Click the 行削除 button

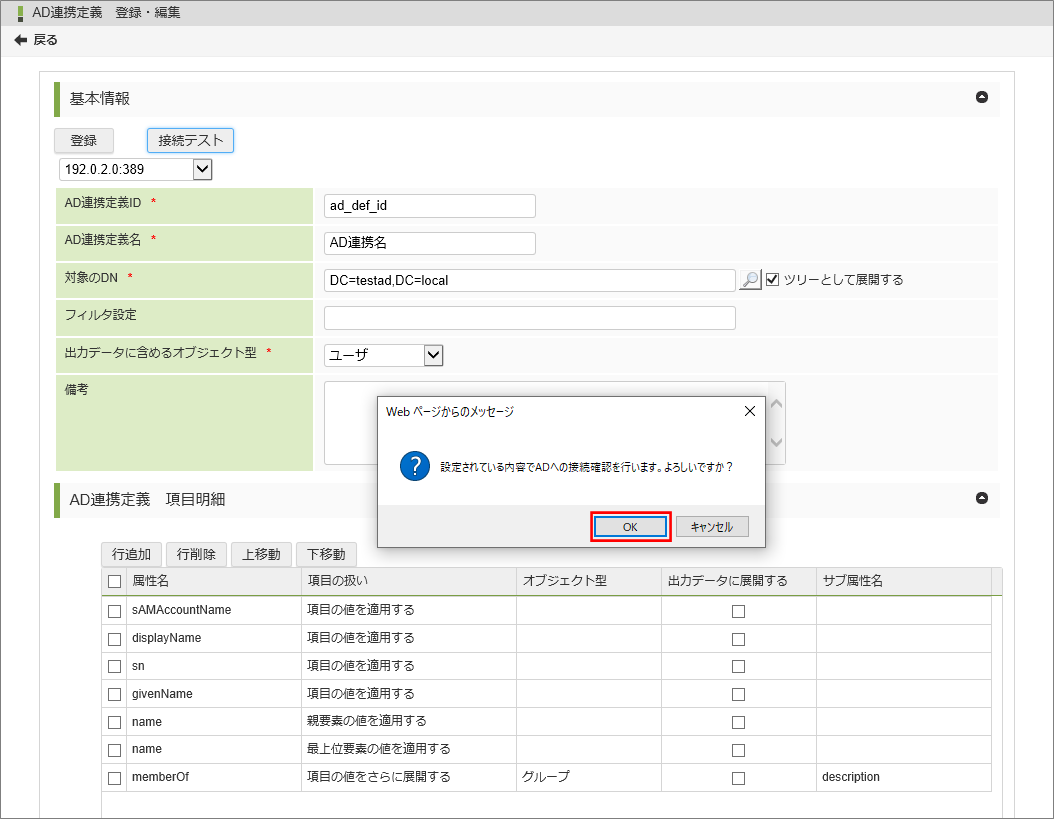[x=196, y=554]
